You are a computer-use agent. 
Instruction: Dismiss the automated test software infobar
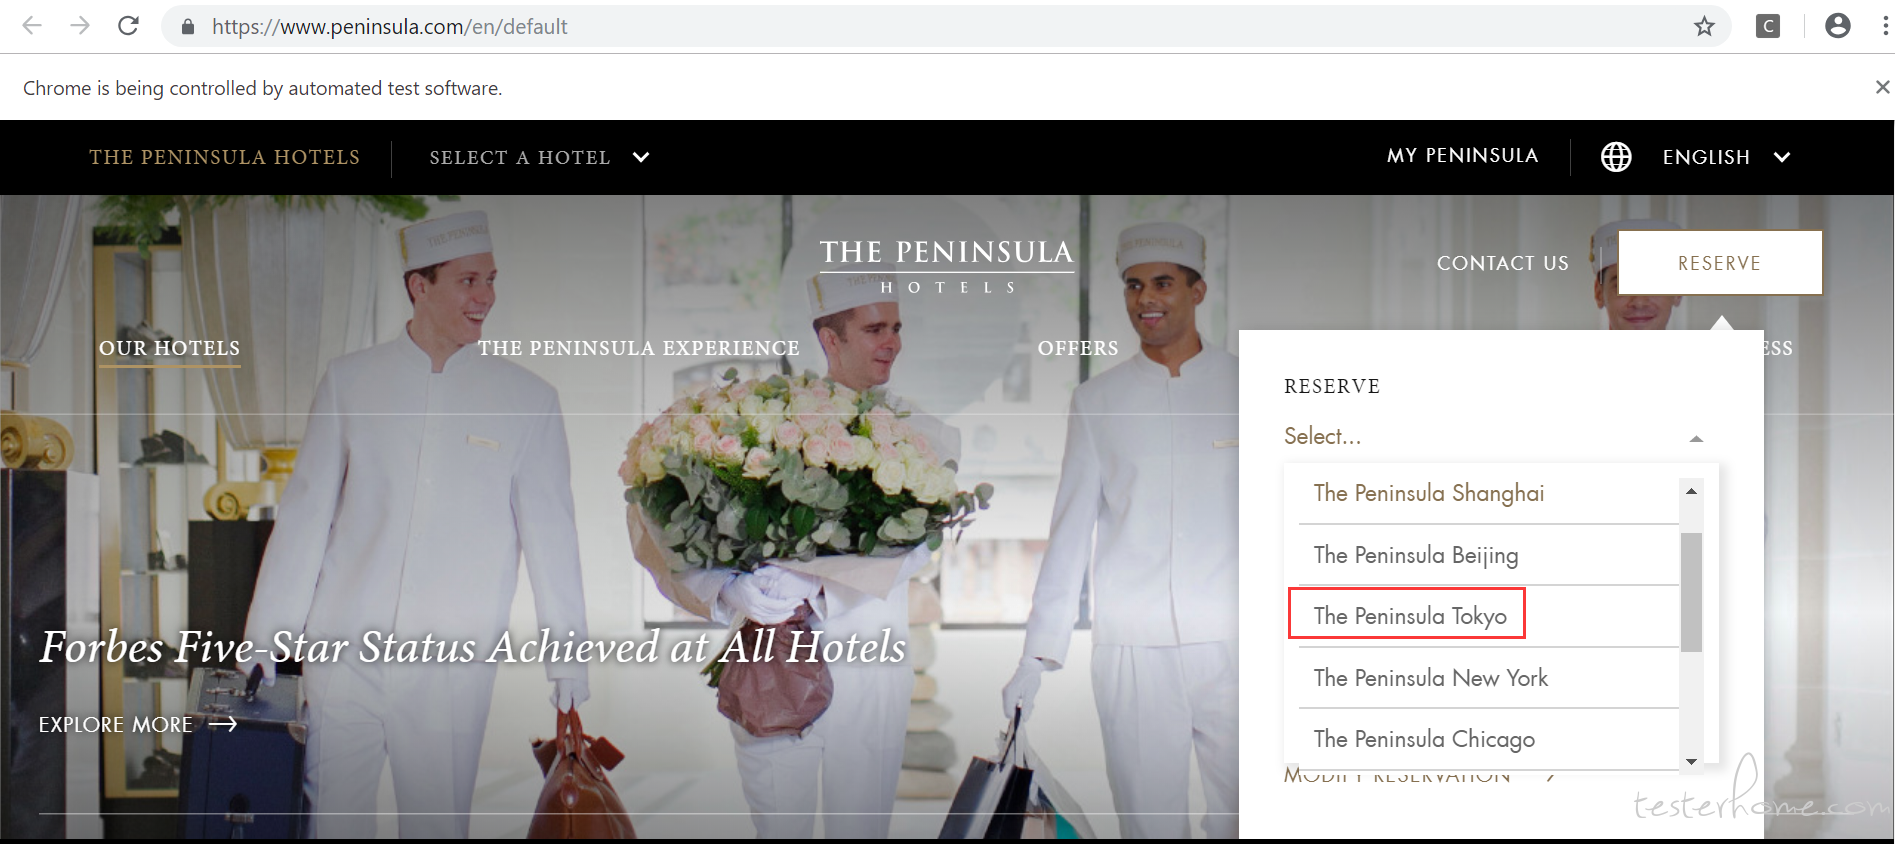(x=1882, y=87)
